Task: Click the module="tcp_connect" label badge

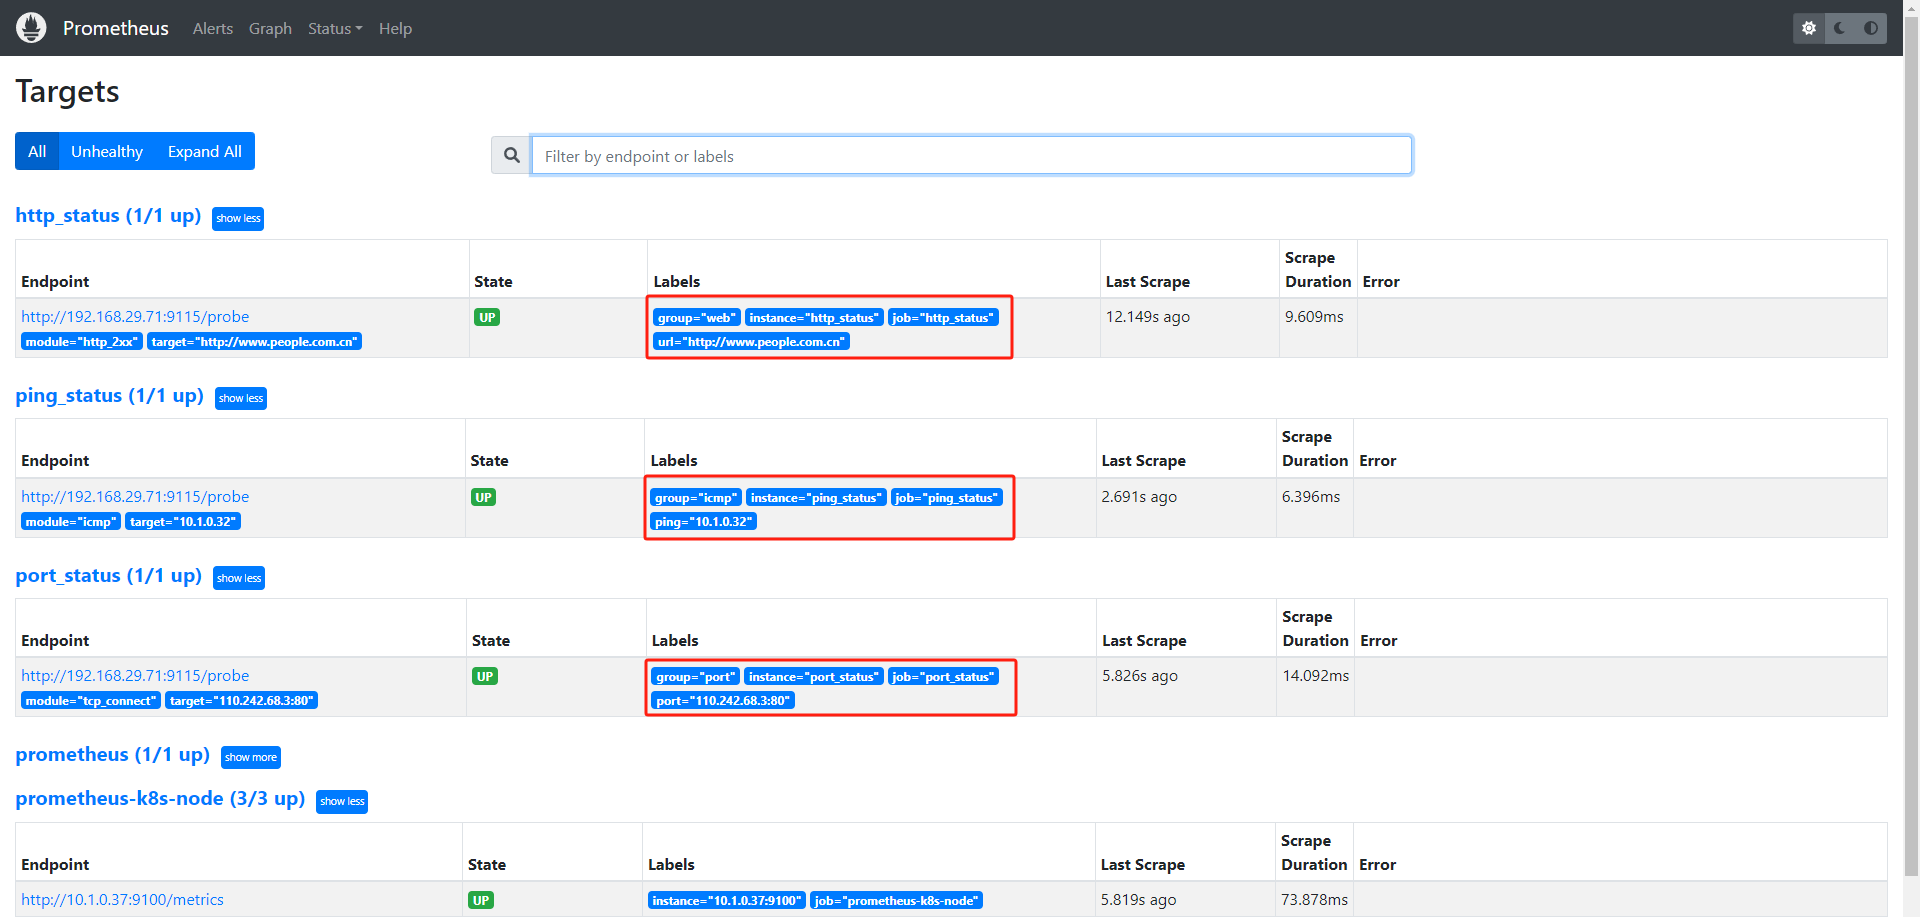Action: [91, 701]
